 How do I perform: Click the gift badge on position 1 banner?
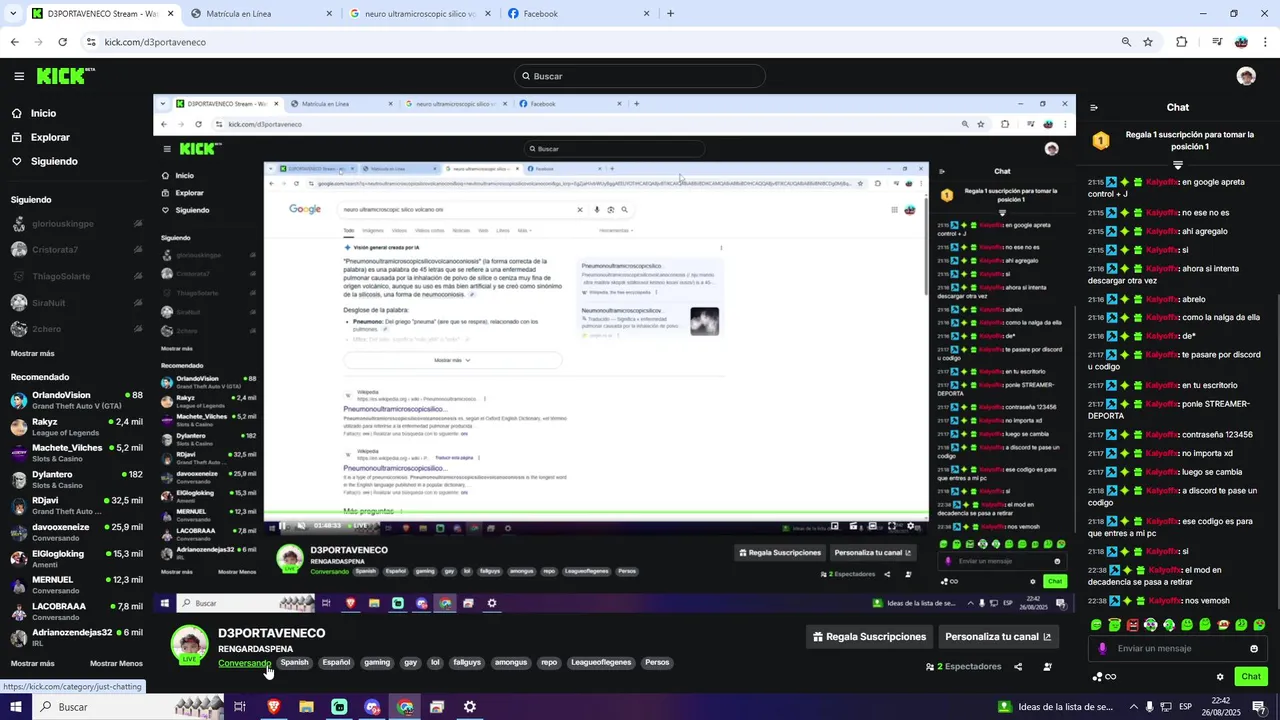coord(1101,141)
